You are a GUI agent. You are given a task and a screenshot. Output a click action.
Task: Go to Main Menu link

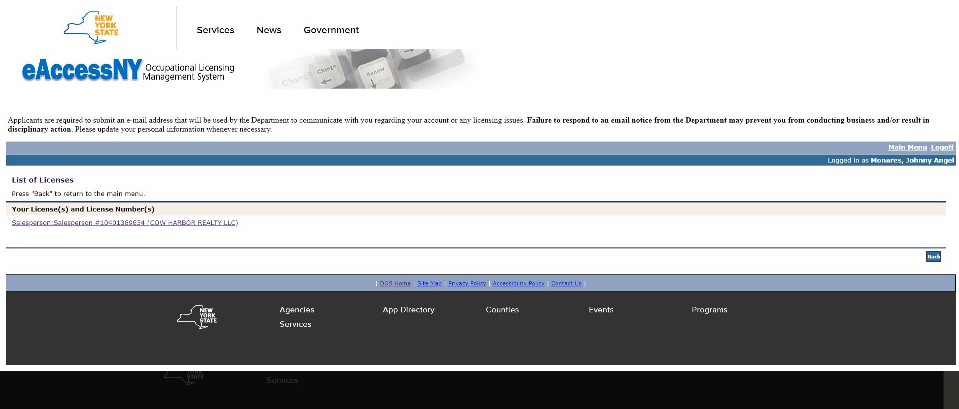(x=907, y=147)
